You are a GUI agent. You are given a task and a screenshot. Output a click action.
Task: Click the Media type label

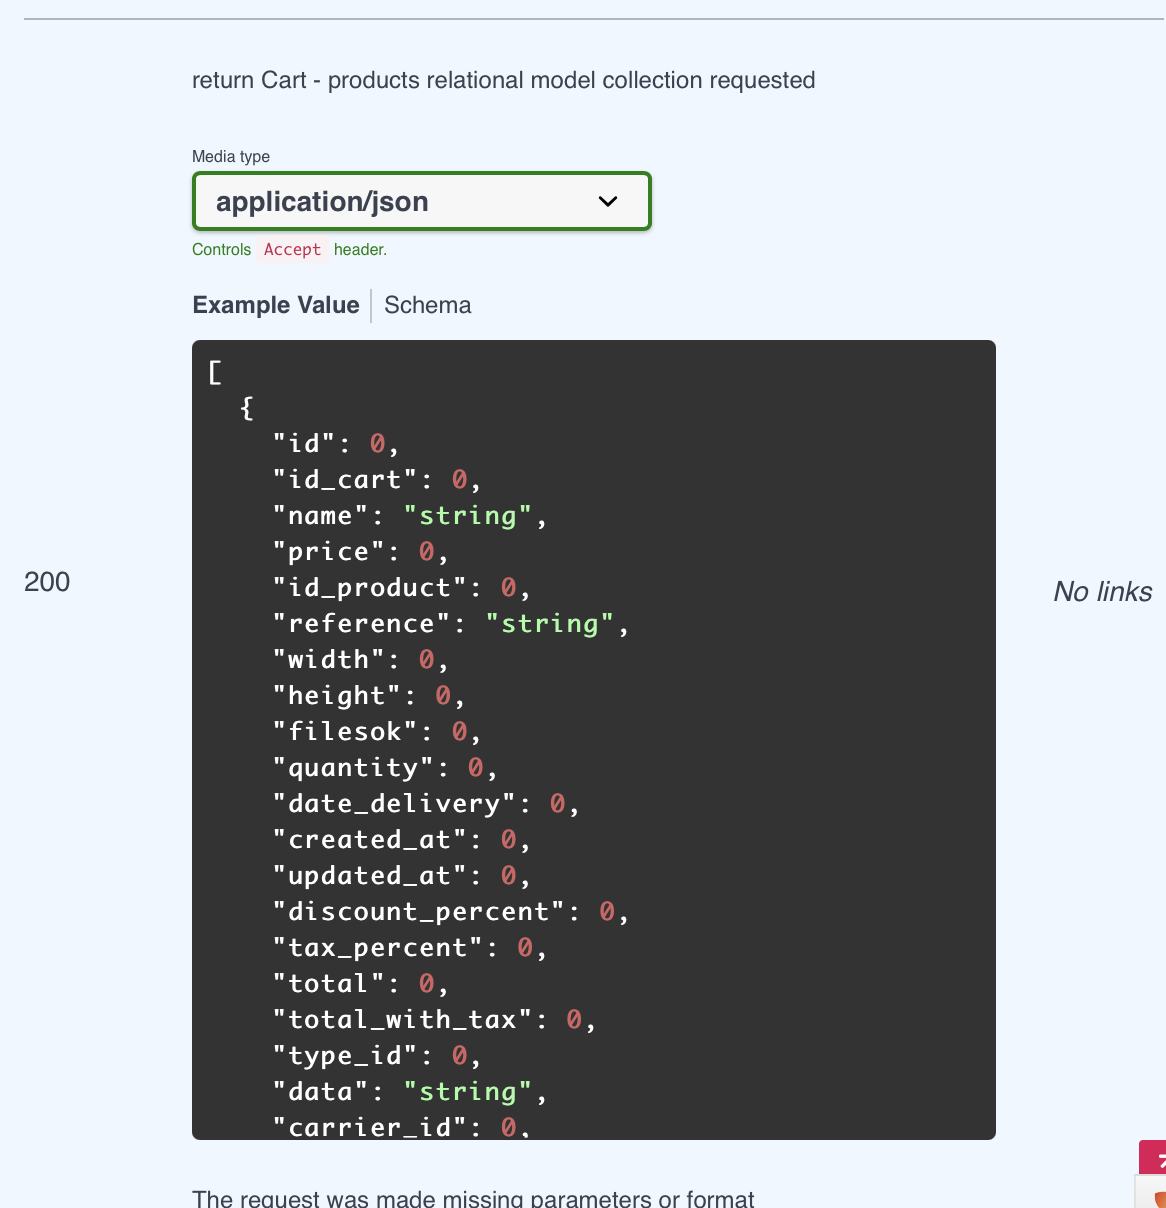pyautogui.click(x=231, y=156)
